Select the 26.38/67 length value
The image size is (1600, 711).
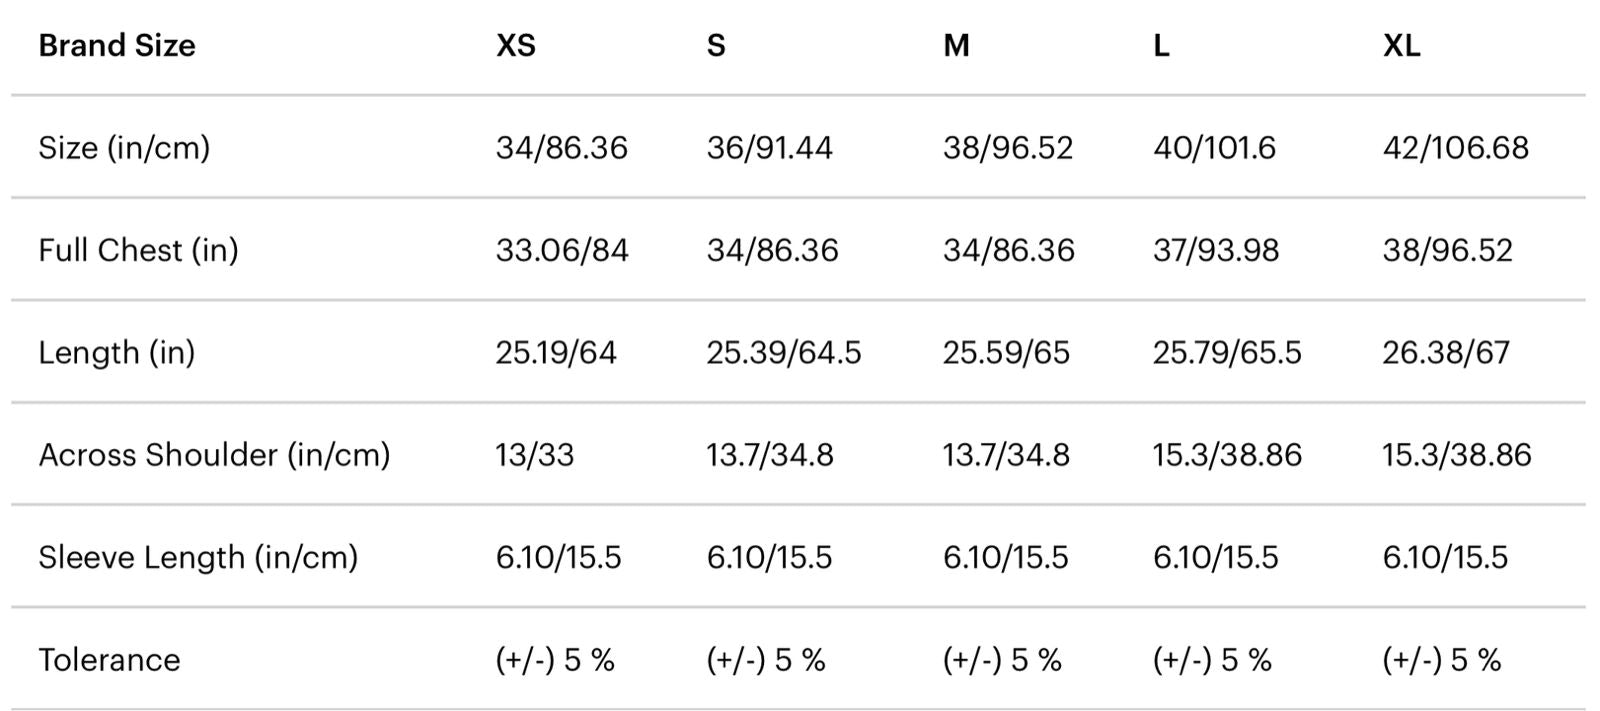pos(1445,353)
